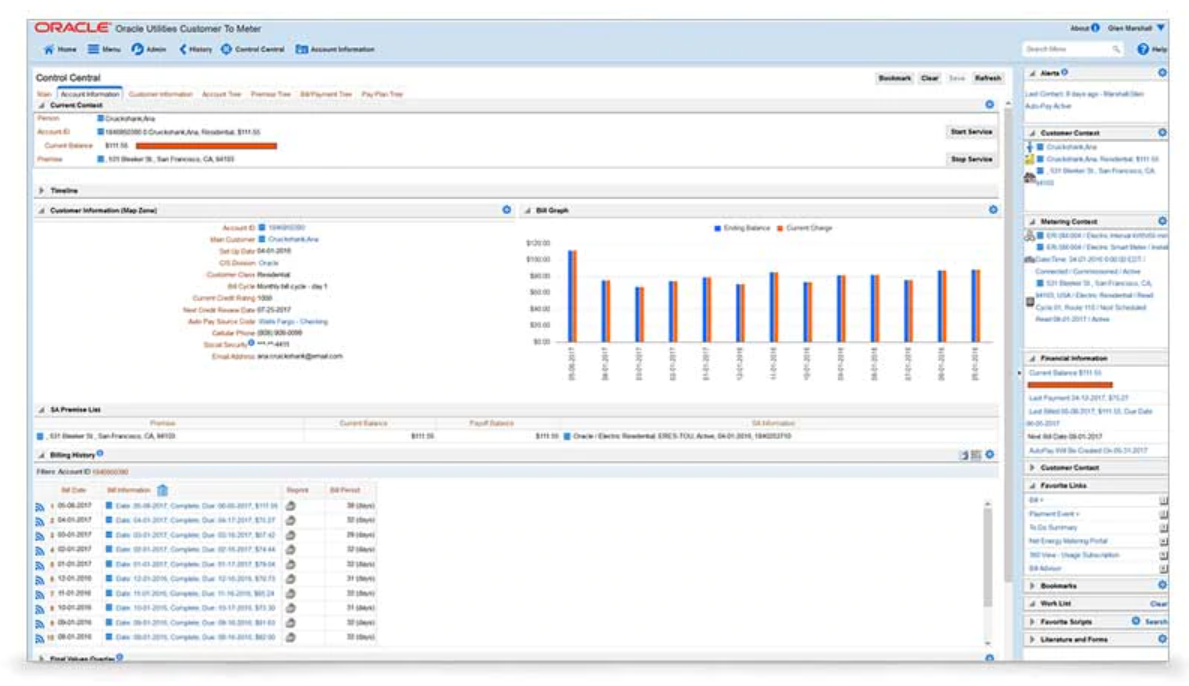Screen dimensions: 1189x686
Task: Click reprint icon for bill 12-01-2016
Action: click(x=290, y=579)
